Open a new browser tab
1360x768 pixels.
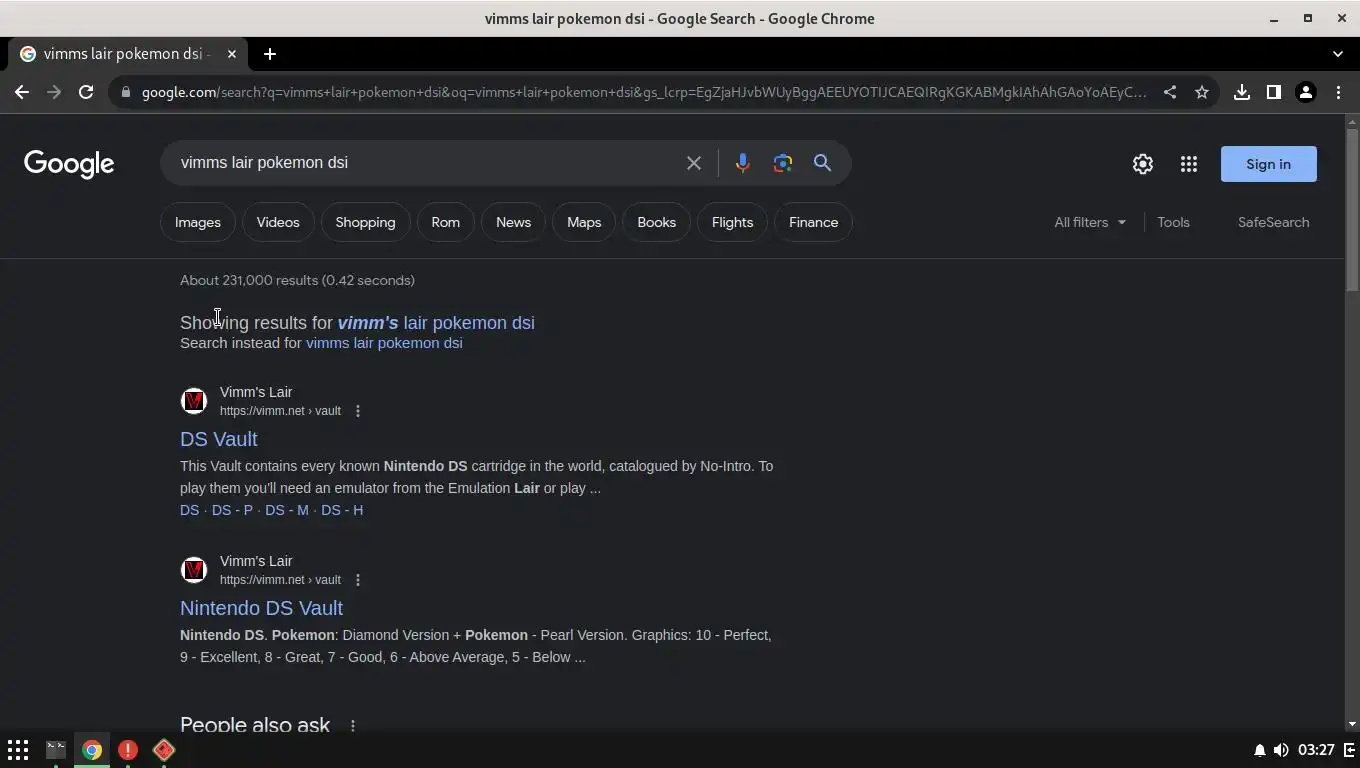click(x=270, y=54)
